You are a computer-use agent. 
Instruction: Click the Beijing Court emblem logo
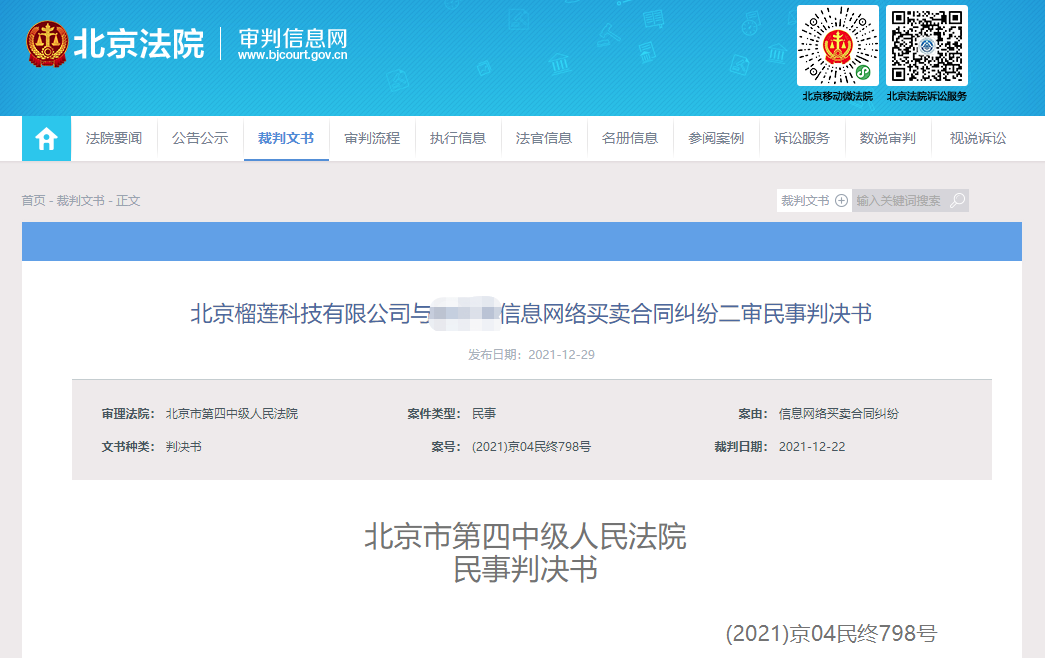pyautogui.click(x=47, y=43)
